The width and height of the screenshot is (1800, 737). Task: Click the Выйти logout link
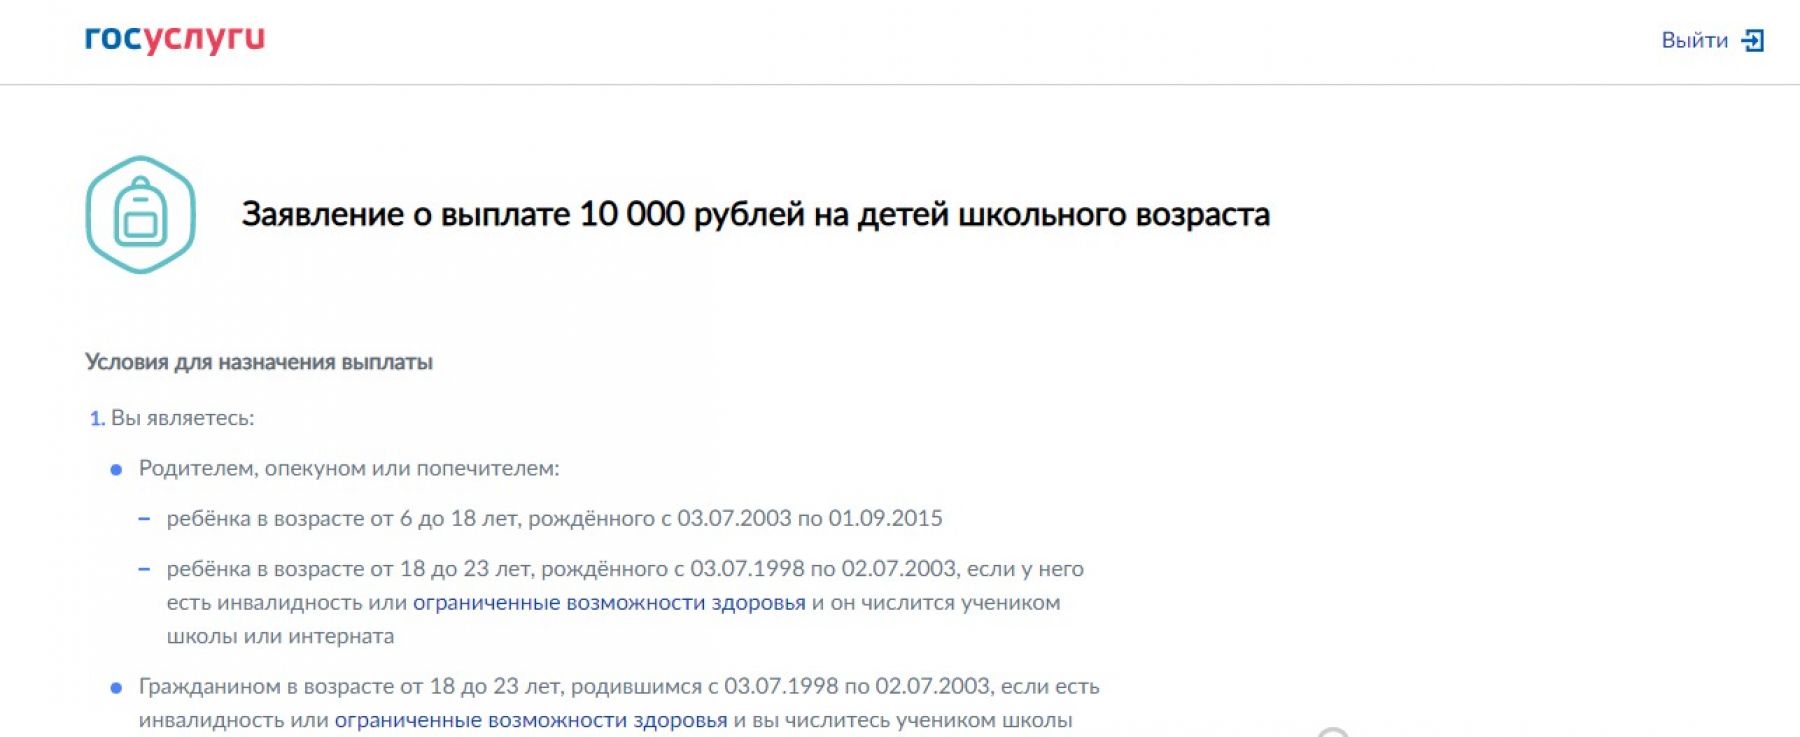click(1694, 40)
